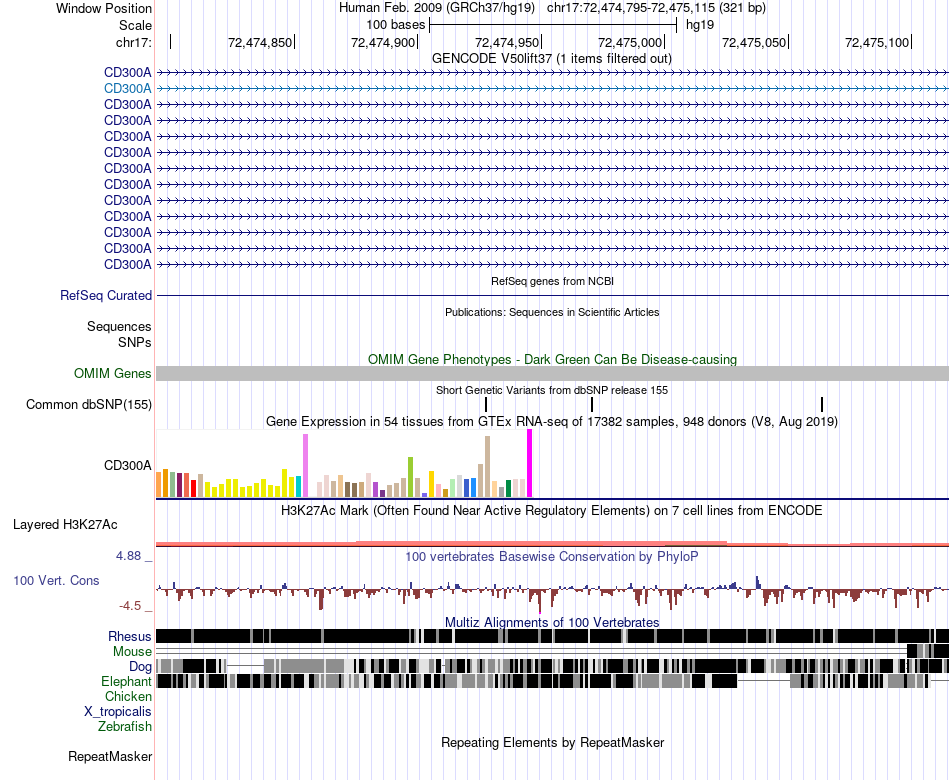Click the RepeatMasker track label
950x780 pixels.
(110, 756)
